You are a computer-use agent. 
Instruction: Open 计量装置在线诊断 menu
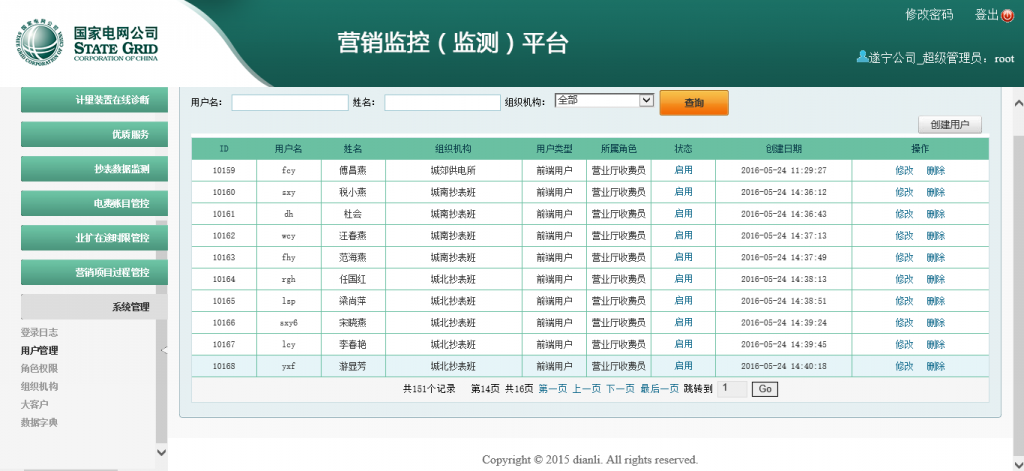click(x=94, y=100)
